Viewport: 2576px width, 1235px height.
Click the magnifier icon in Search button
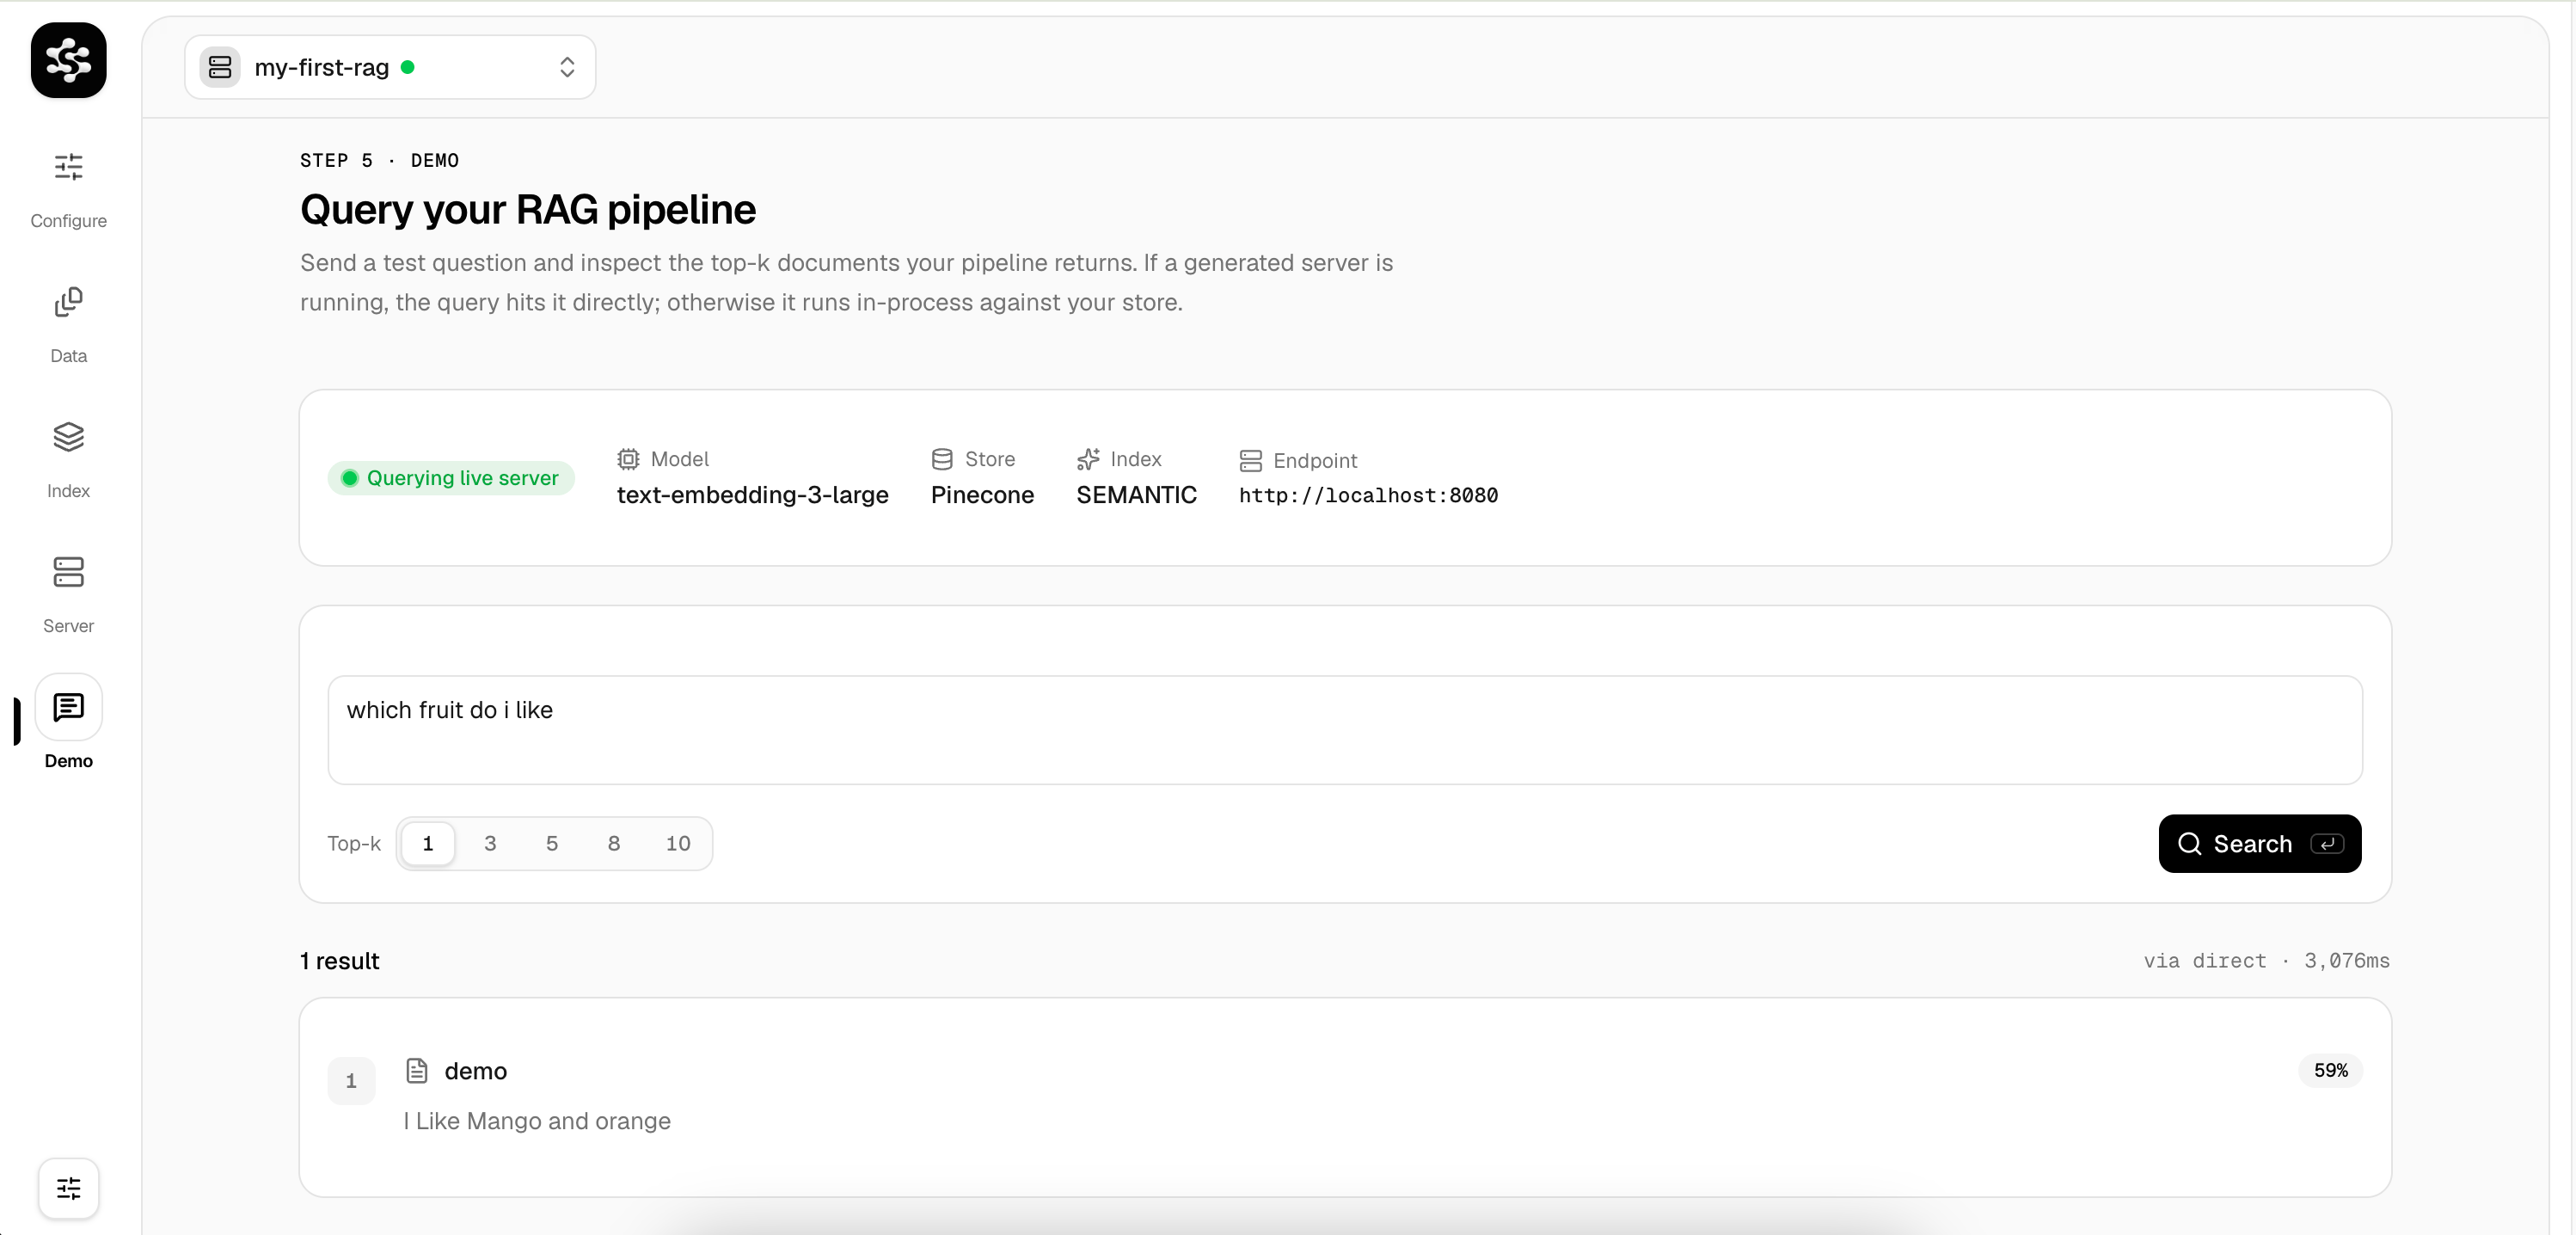pos(2190,844)
